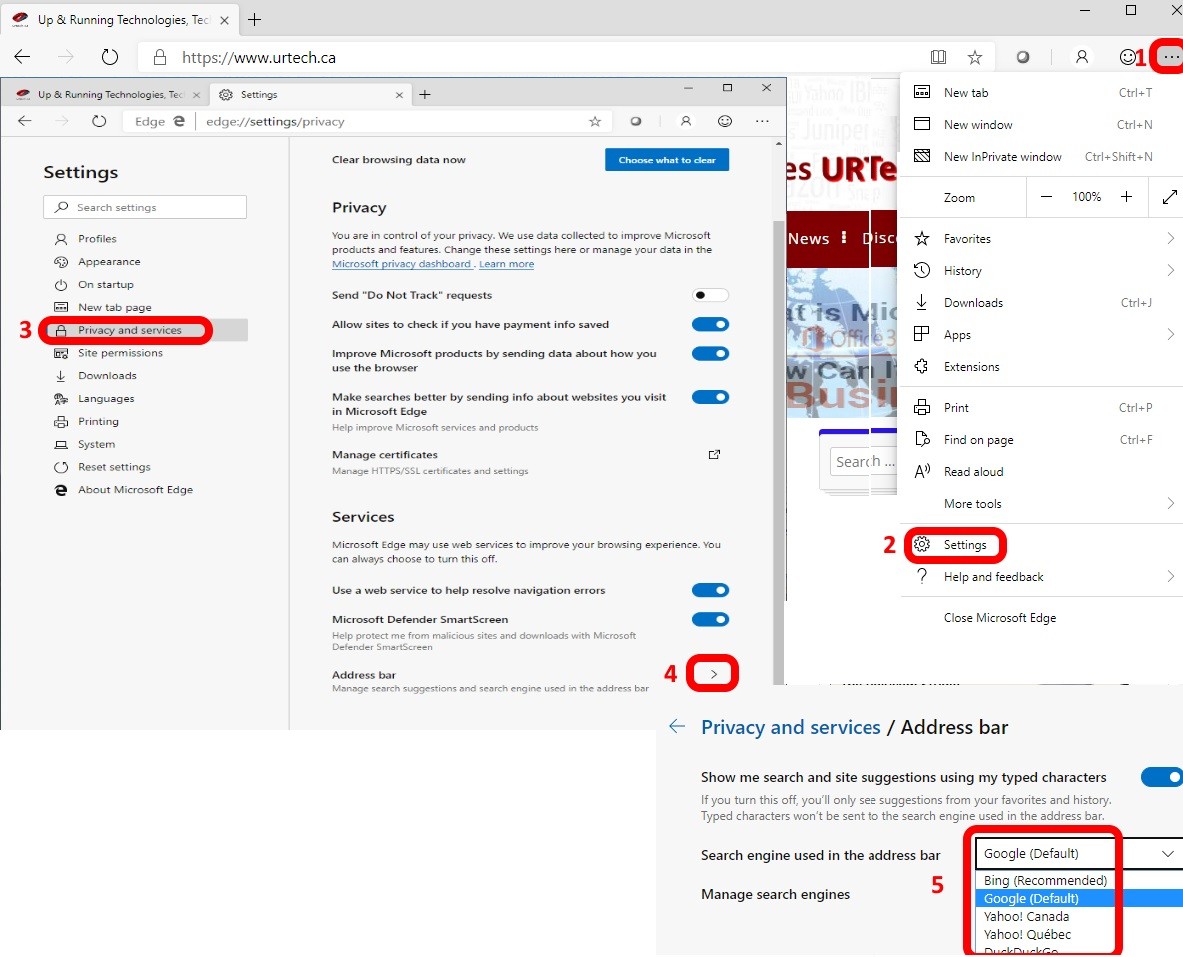Select Close Microsoft Edge menu entry
Screen dimensions: 1183x957
(999, 617)
